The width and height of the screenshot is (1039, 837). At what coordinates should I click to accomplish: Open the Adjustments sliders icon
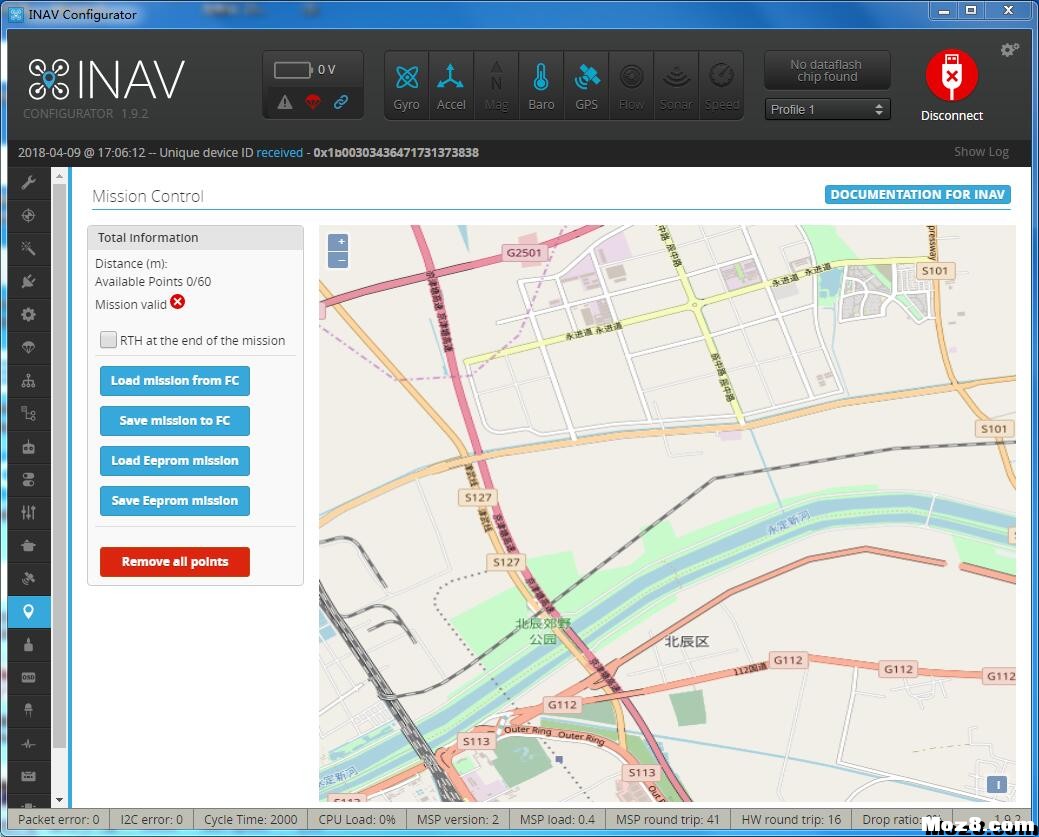(28, 512)
